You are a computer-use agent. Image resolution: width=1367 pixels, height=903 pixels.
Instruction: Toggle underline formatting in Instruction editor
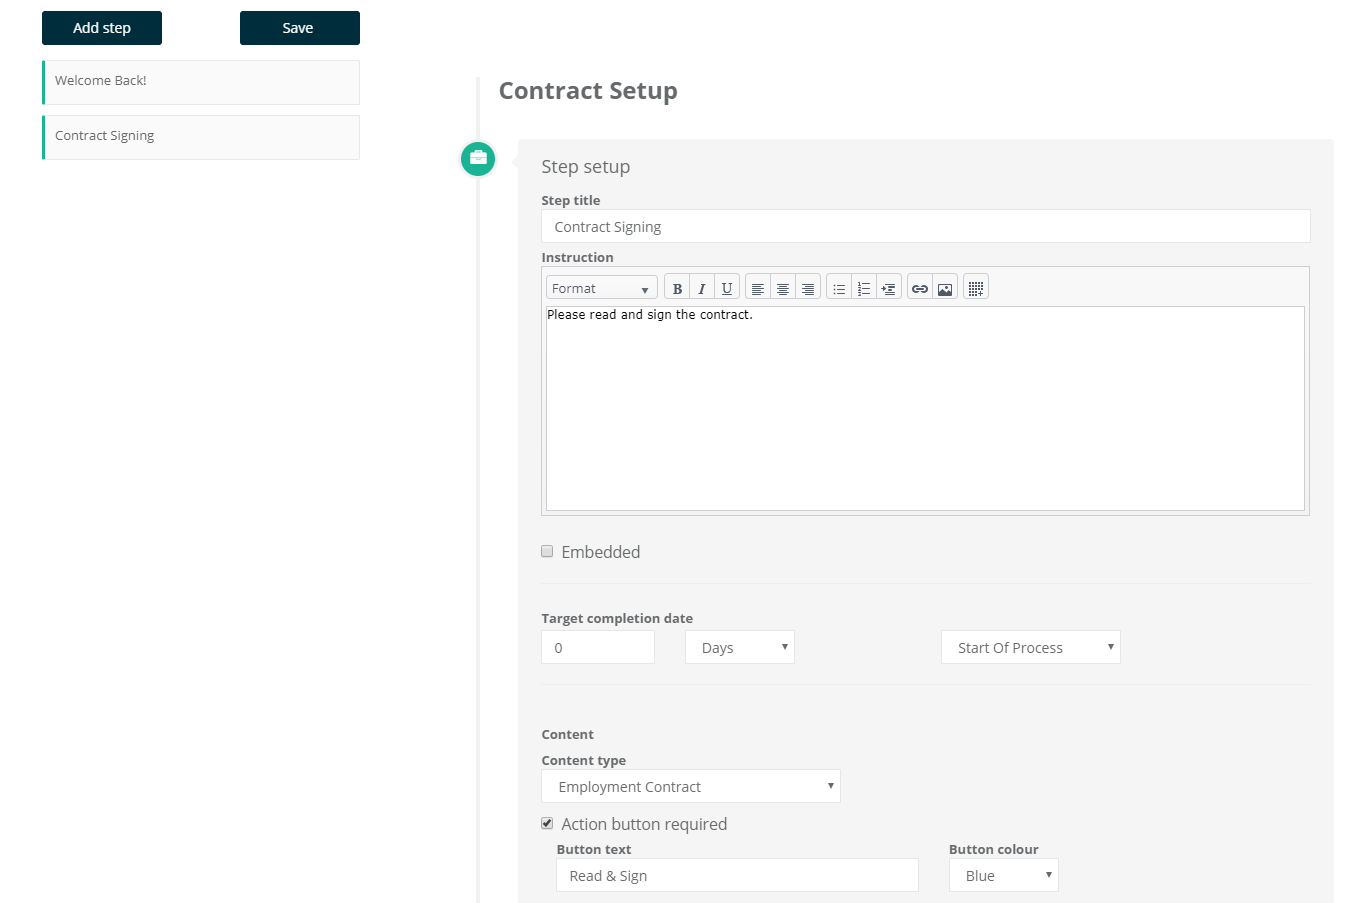(x=727, y=288)
